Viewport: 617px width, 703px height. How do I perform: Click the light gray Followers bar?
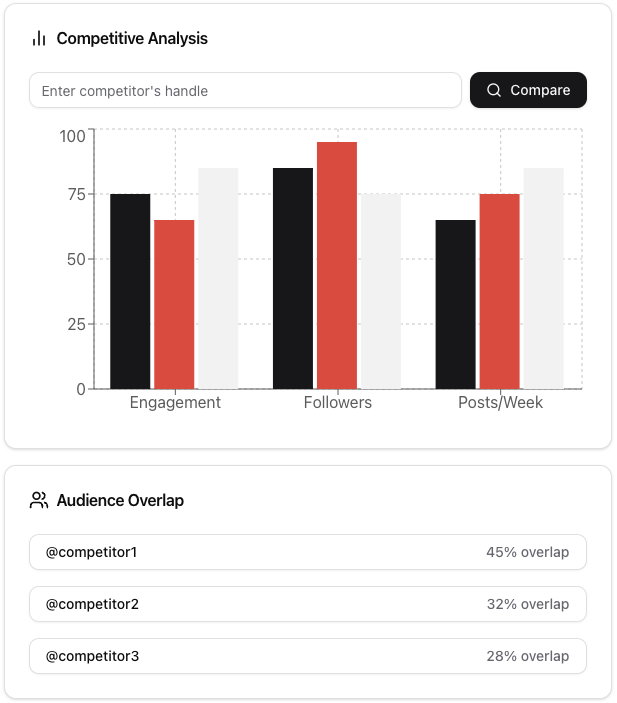[x=381, y=291]
